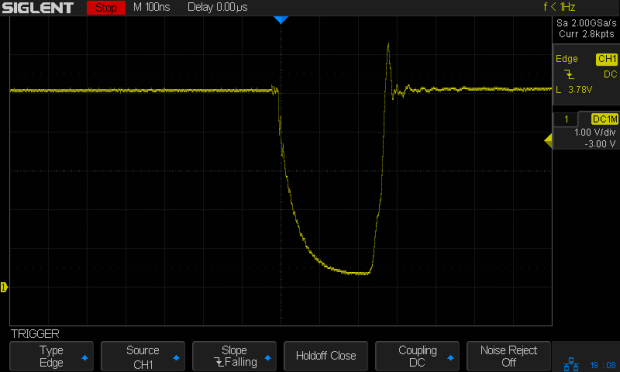The width and height of the screenshot is (620, 372).
Task: Select the Delay 0.00µs readout
Action: (217, 7)
